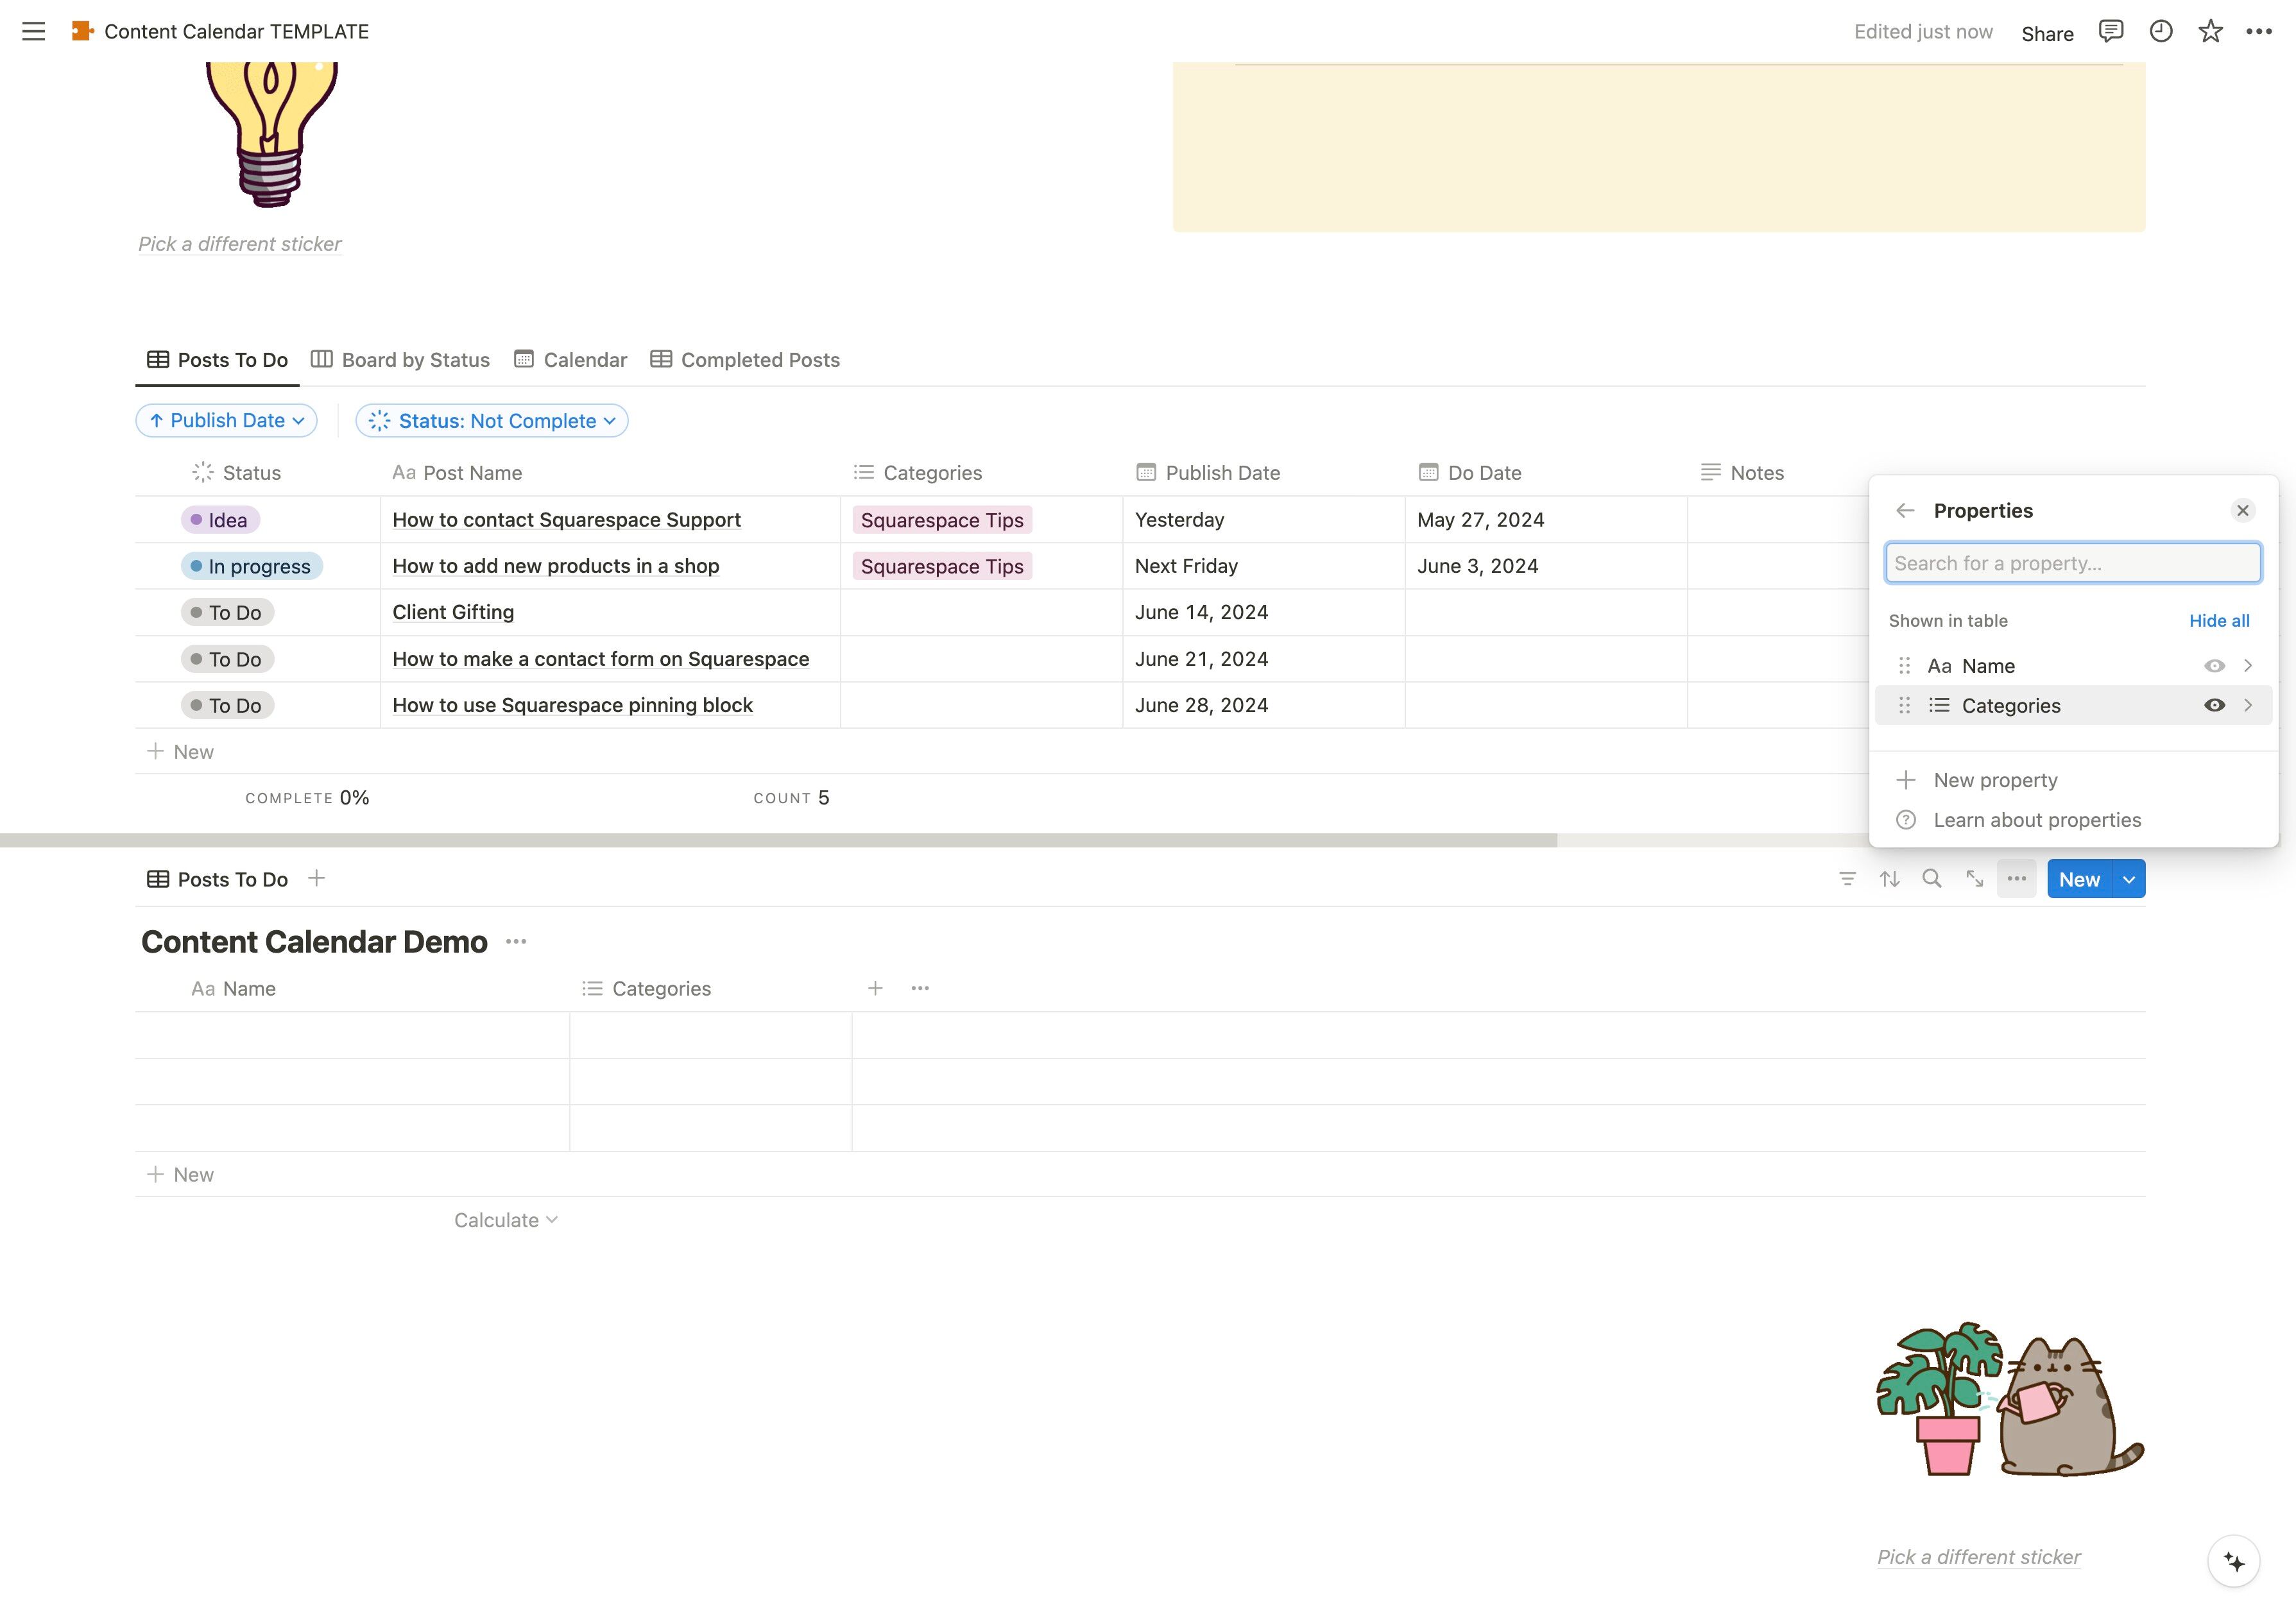Click New property in Properties panel

click(1994, 780)
